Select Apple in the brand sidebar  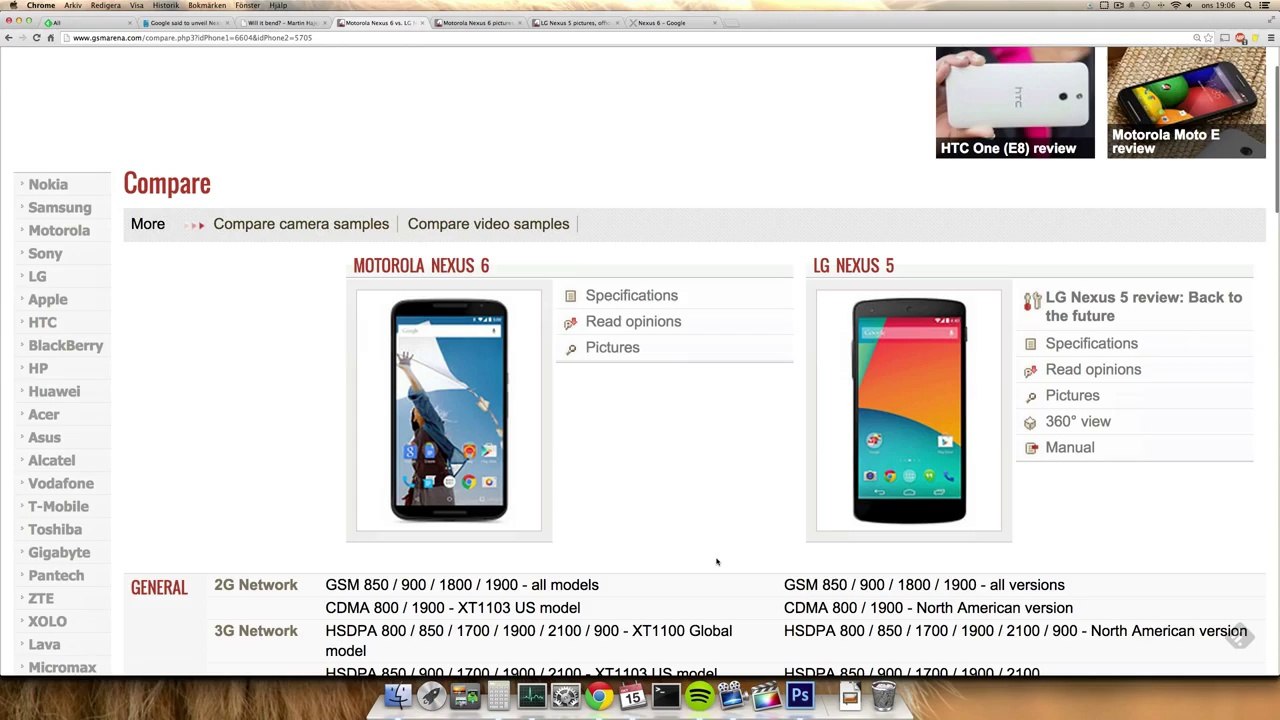[x=48, y=300]
